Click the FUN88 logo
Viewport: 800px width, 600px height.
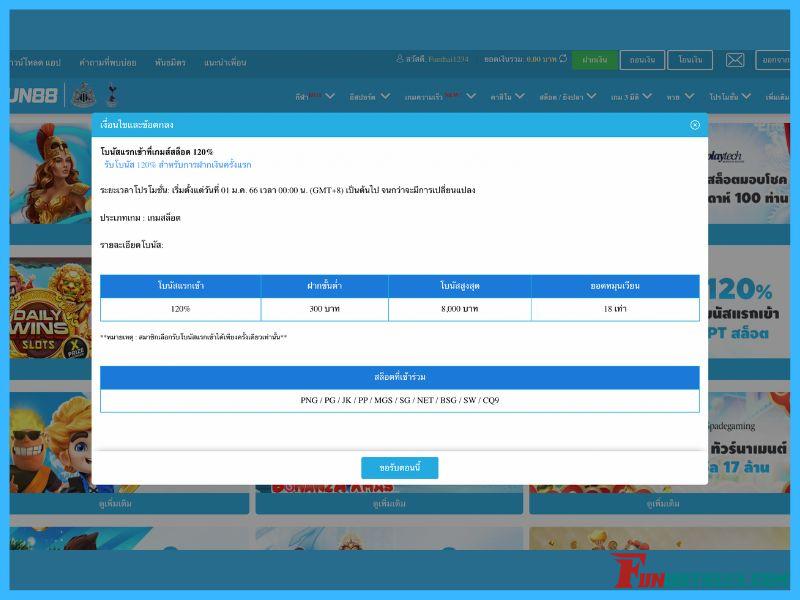[33, 95]
